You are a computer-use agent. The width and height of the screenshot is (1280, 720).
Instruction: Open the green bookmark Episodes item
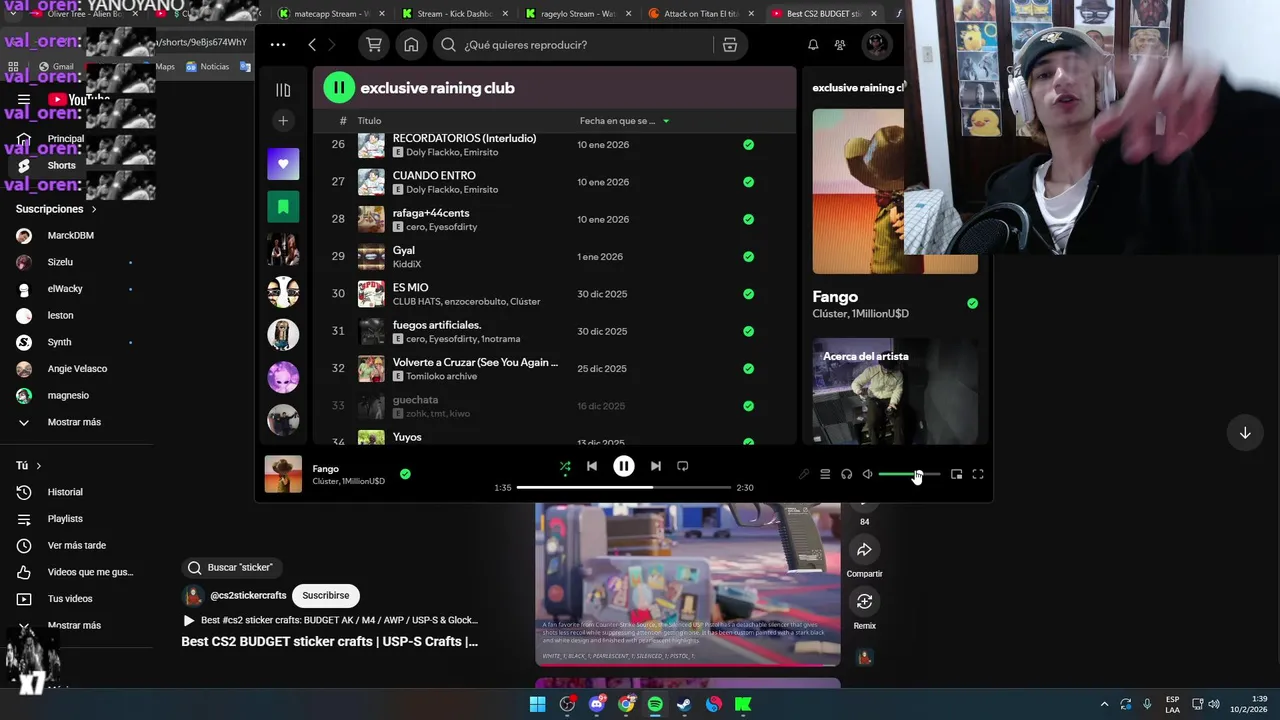pos(283,207)
